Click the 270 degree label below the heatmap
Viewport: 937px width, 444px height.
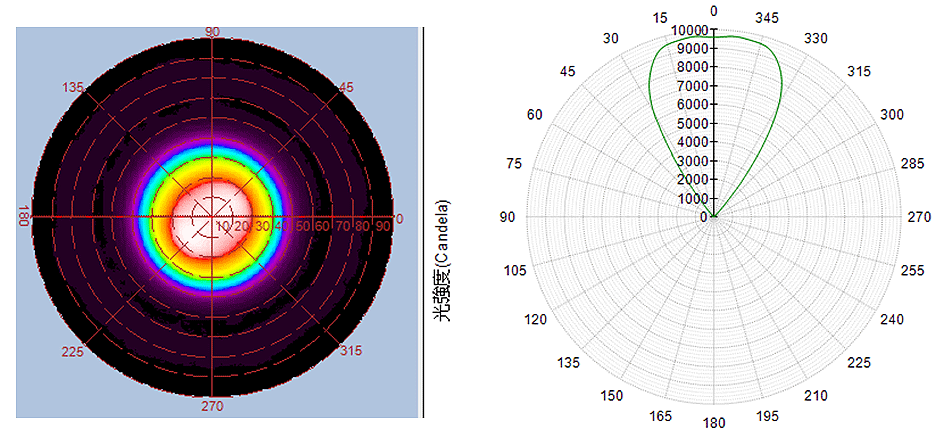213,406
